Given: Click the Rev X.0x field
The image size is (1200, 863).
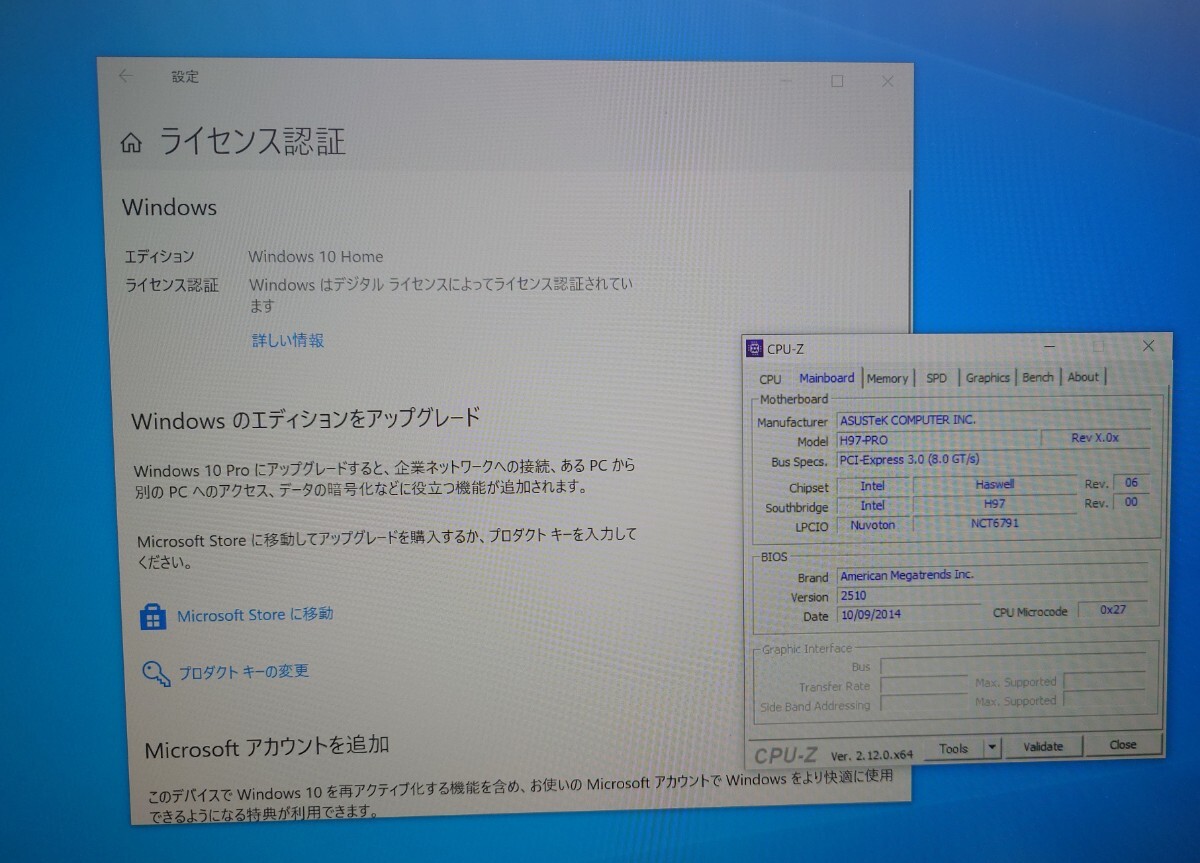Looking at the screenshot, I should click(x=1096, y=438).
